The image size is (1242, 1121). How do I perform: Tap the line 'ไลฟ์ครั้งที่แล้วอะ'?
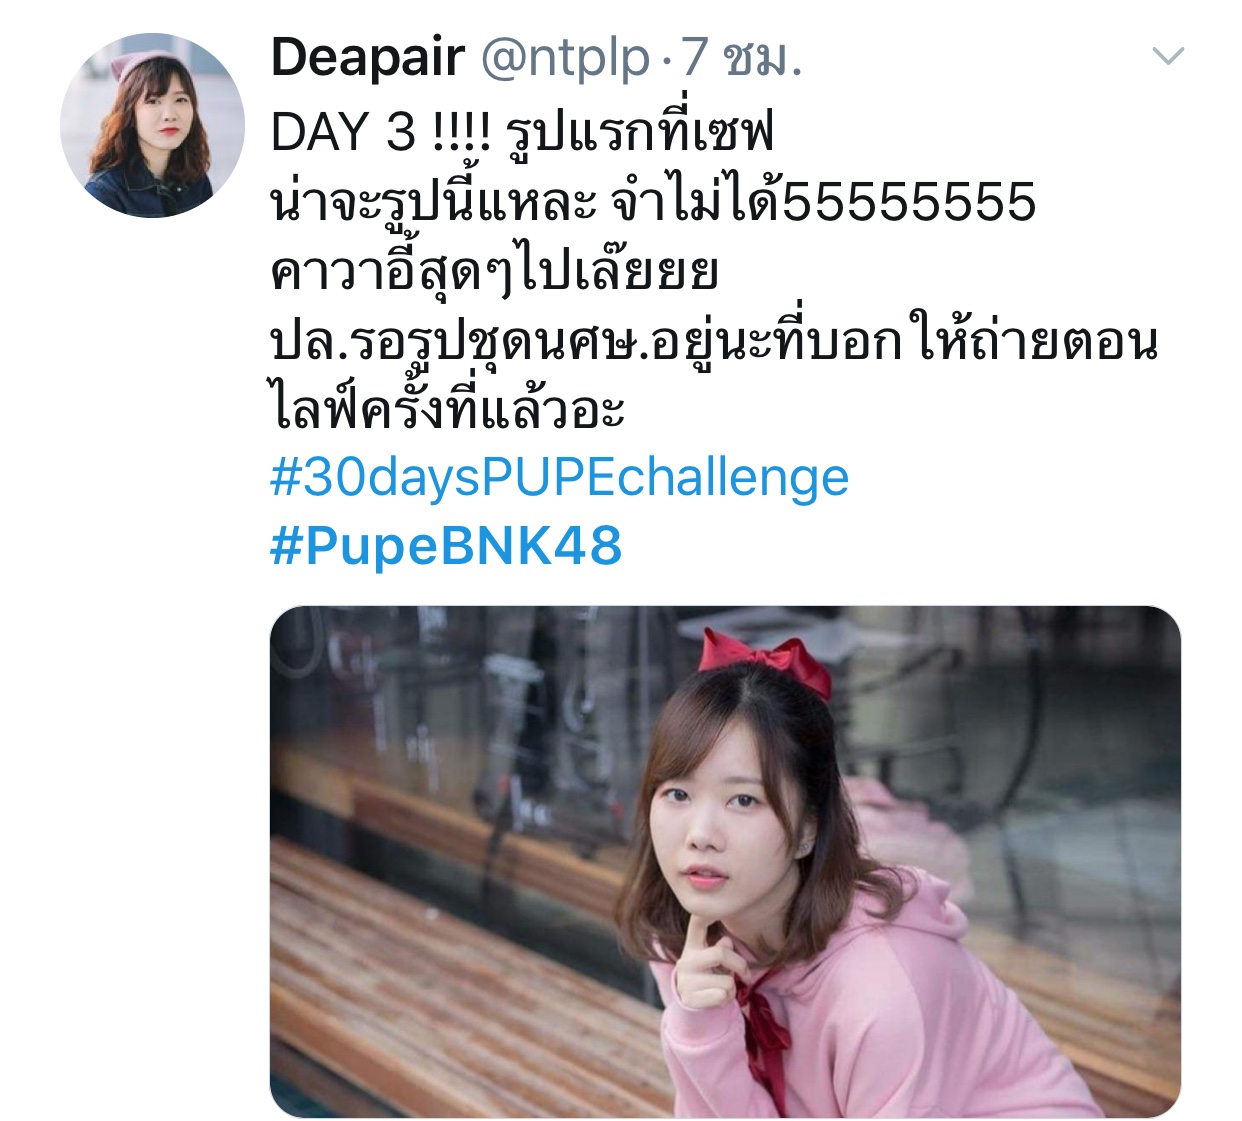[448, 406]
